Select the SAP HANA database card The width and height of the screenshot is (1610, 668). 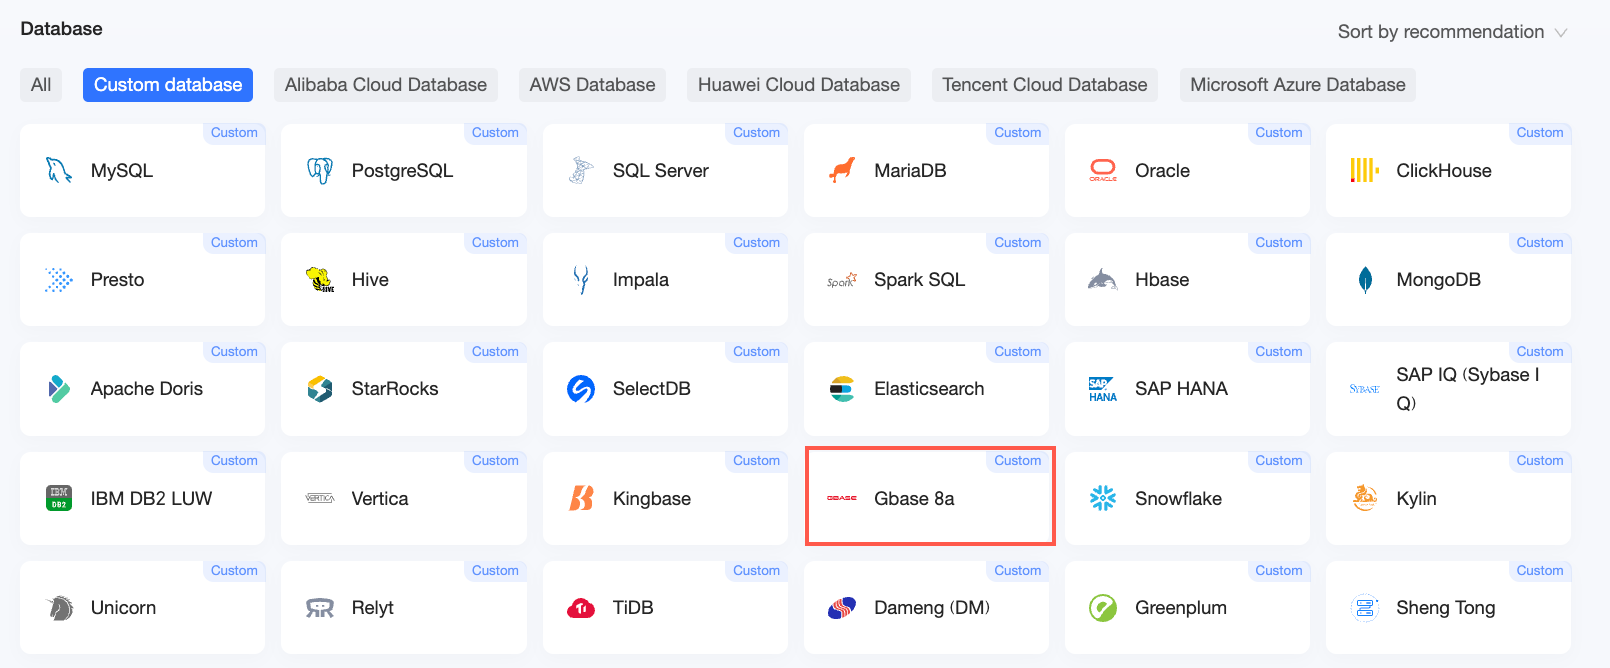[x=1187, y=389]
